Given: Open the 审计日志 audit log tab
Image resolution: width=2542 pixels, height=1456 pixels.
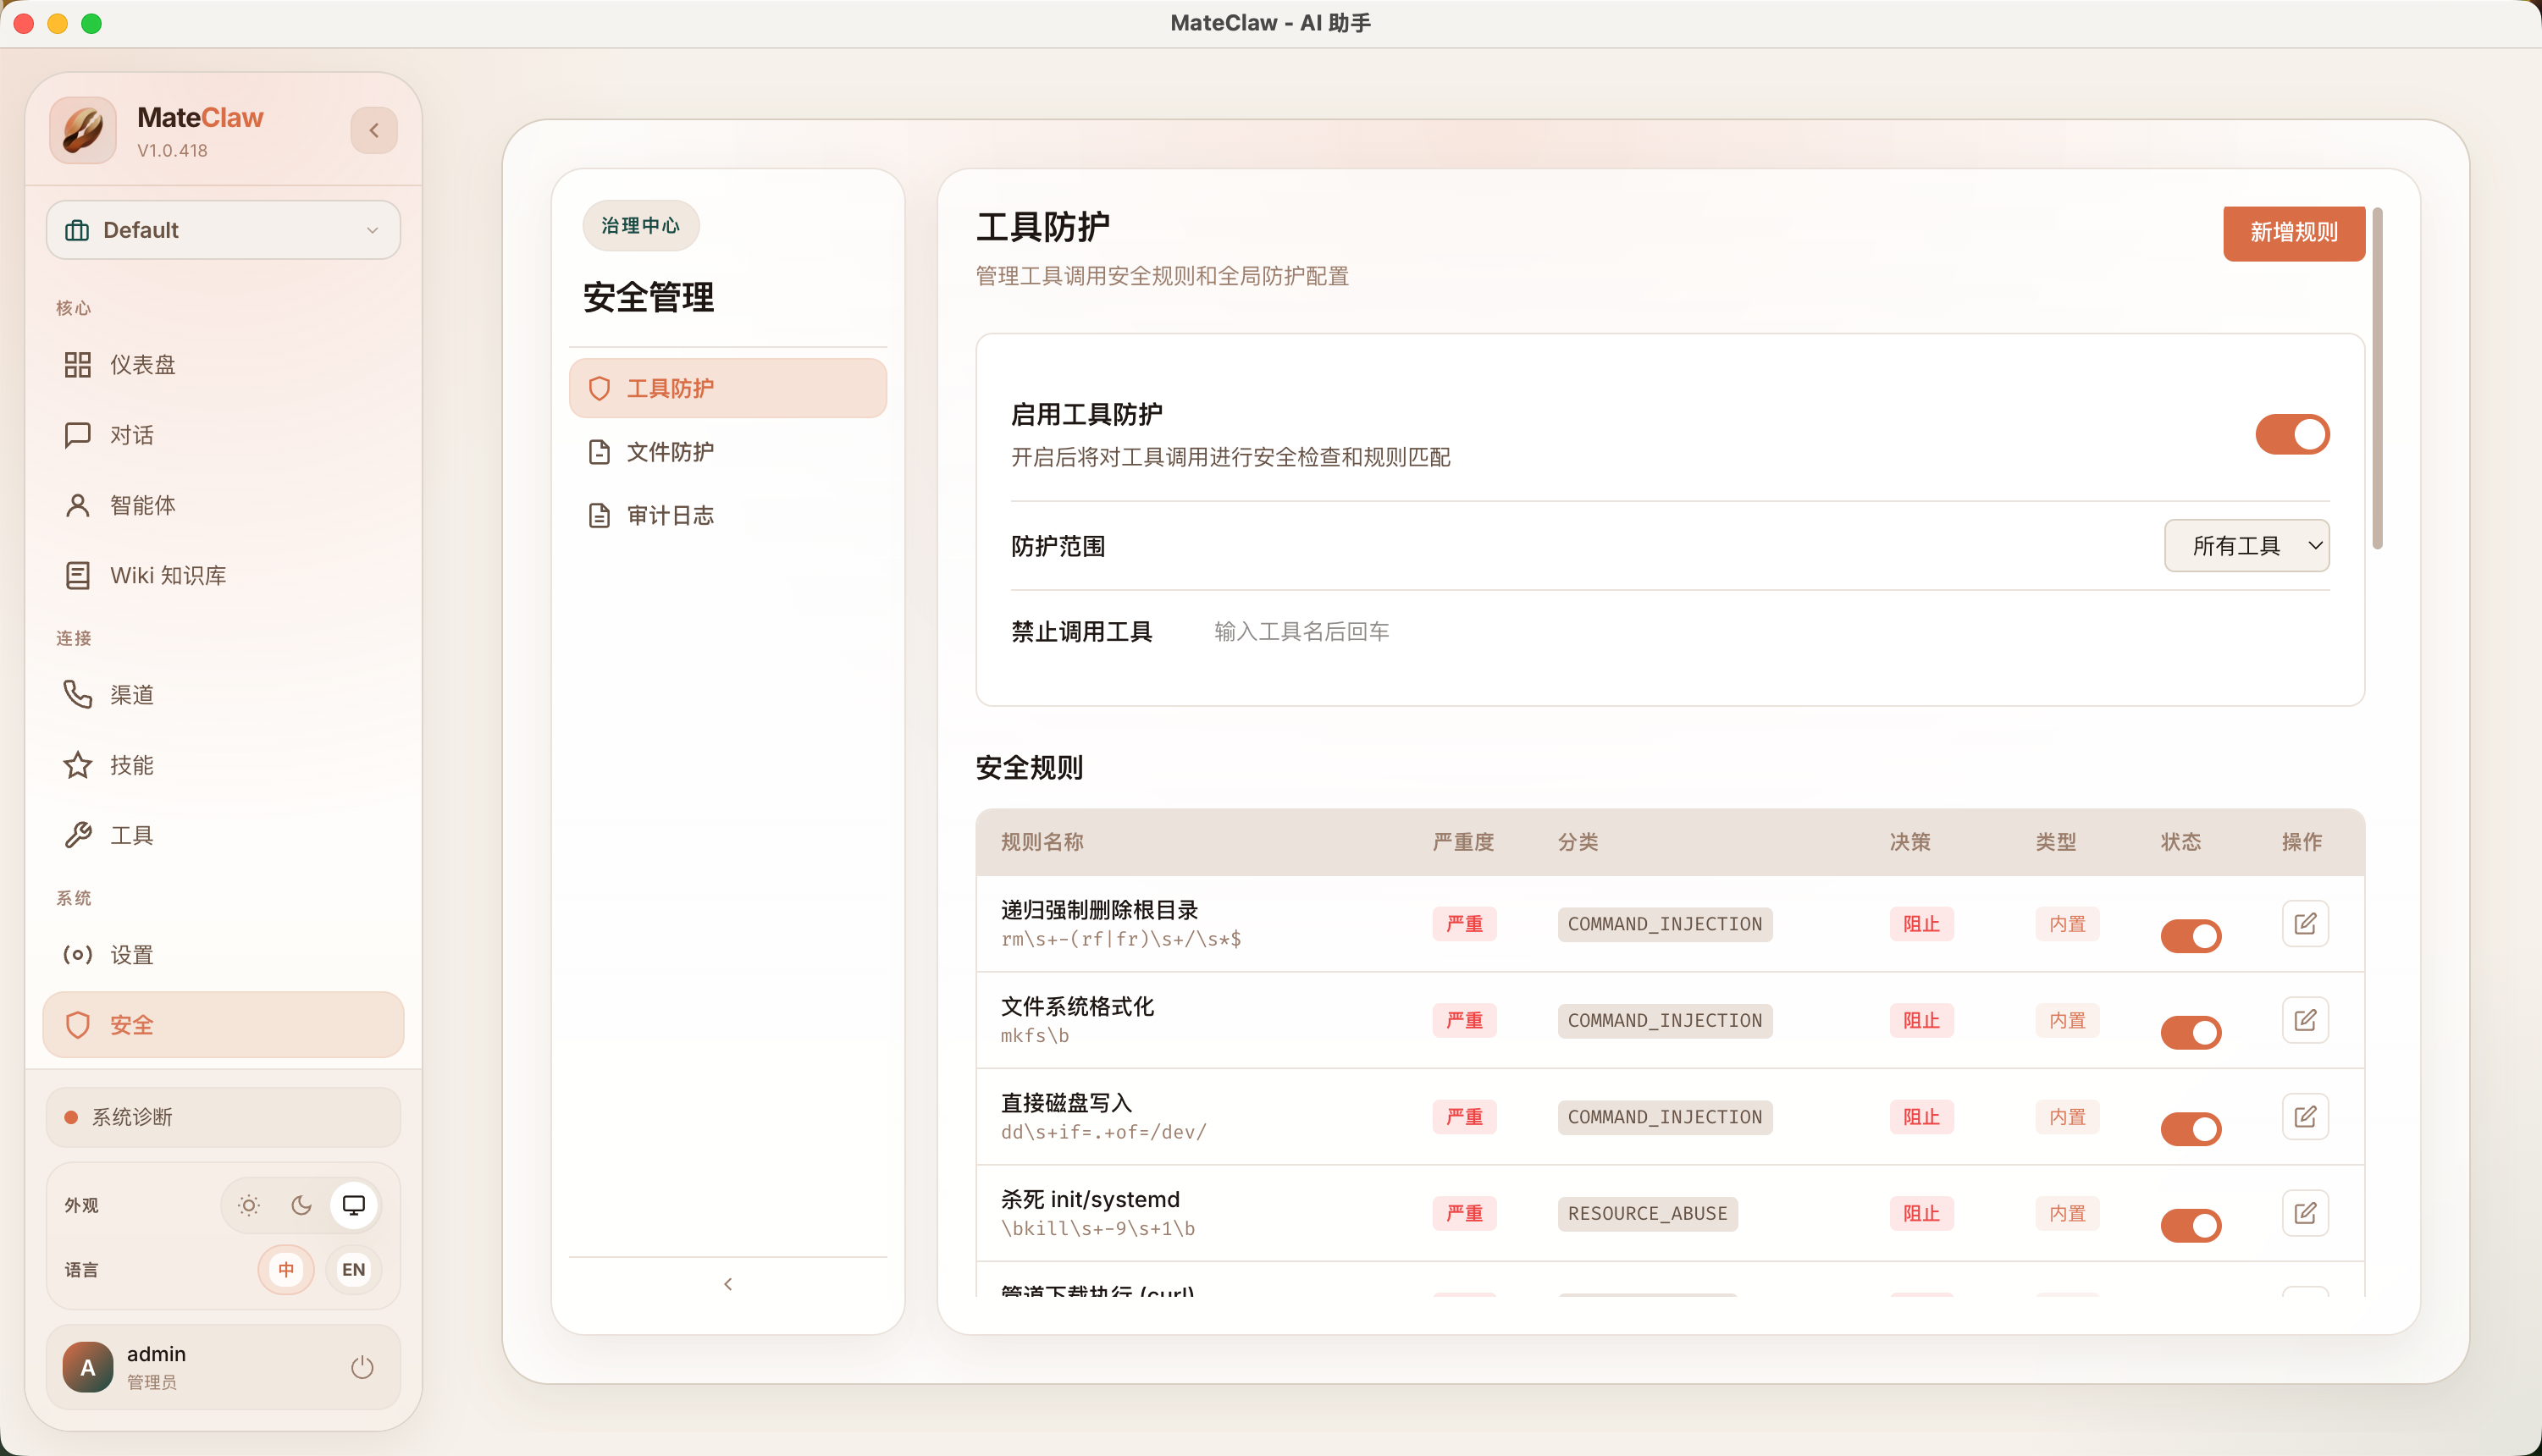Looking at the screenshot, I should click(x=669, y=515).
